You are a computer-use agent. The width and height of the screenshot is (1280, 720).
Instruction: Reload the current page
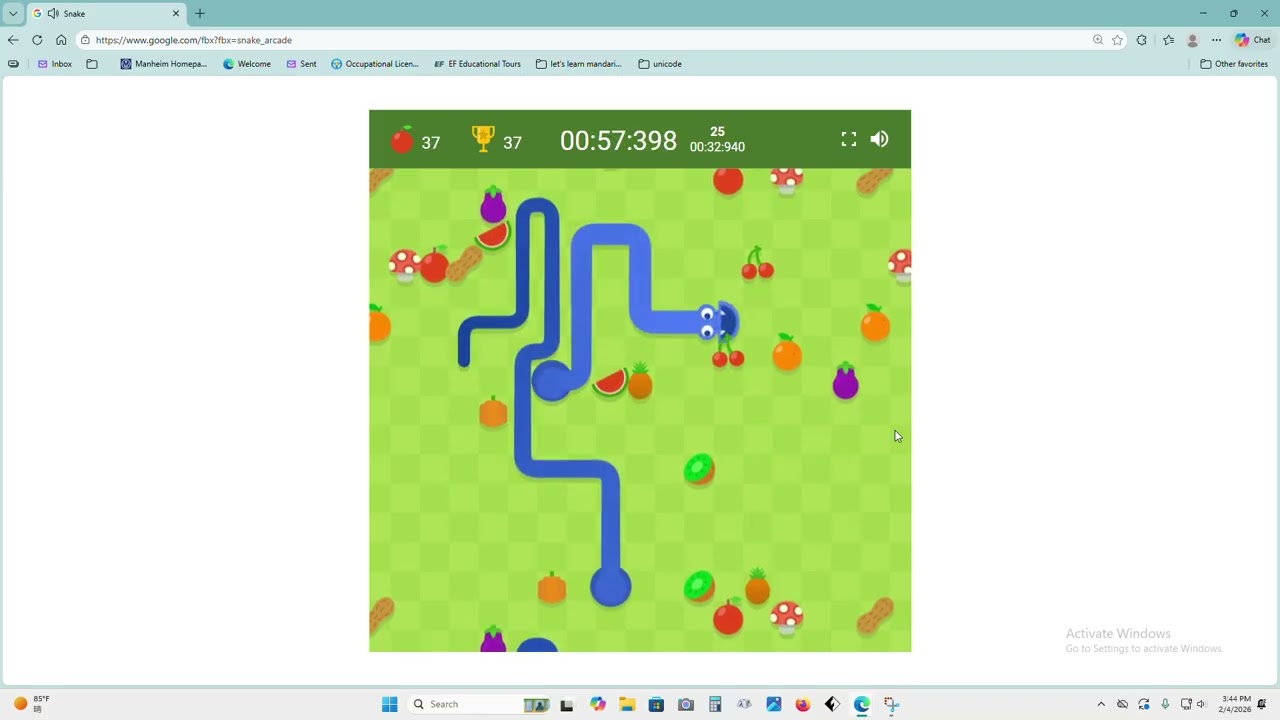[37, 40]
